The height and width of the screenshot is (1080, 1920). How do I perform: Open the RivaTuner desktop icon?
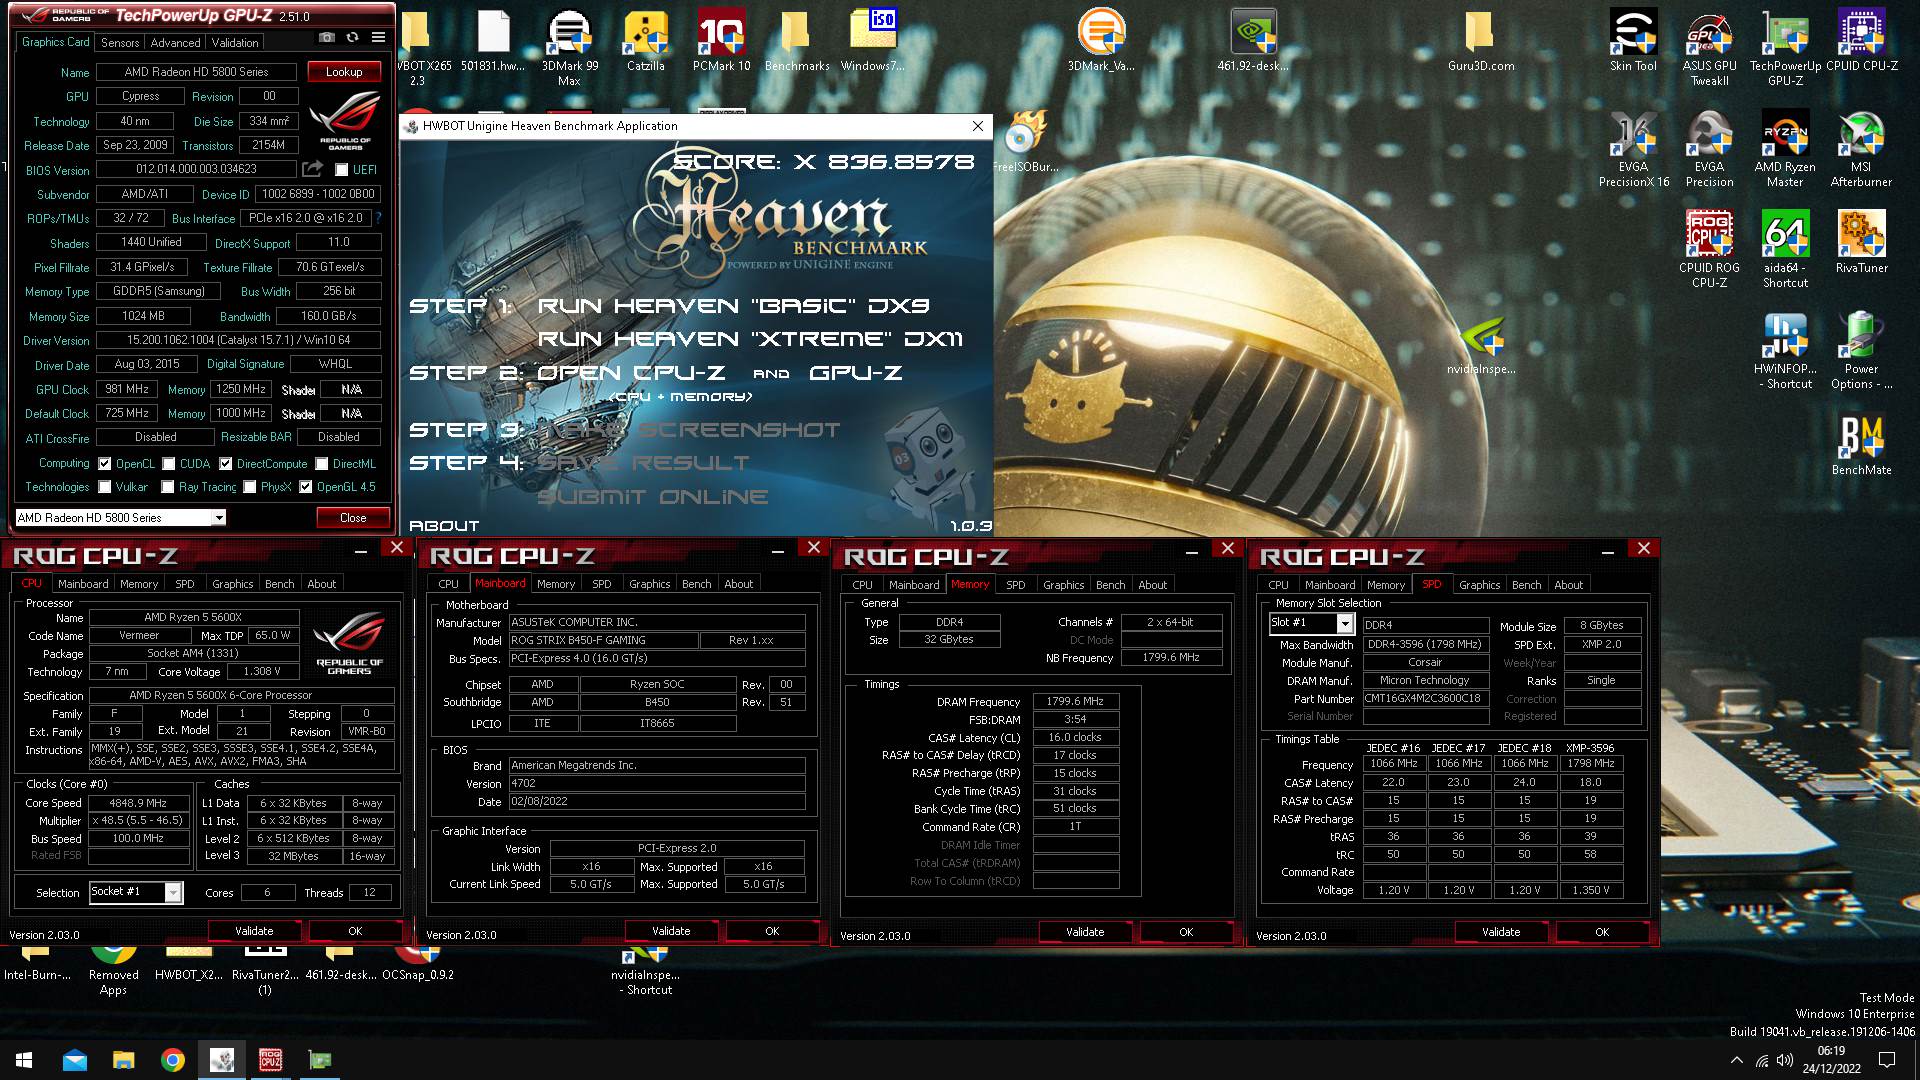pyautogui.click(x=1861, y=243)
